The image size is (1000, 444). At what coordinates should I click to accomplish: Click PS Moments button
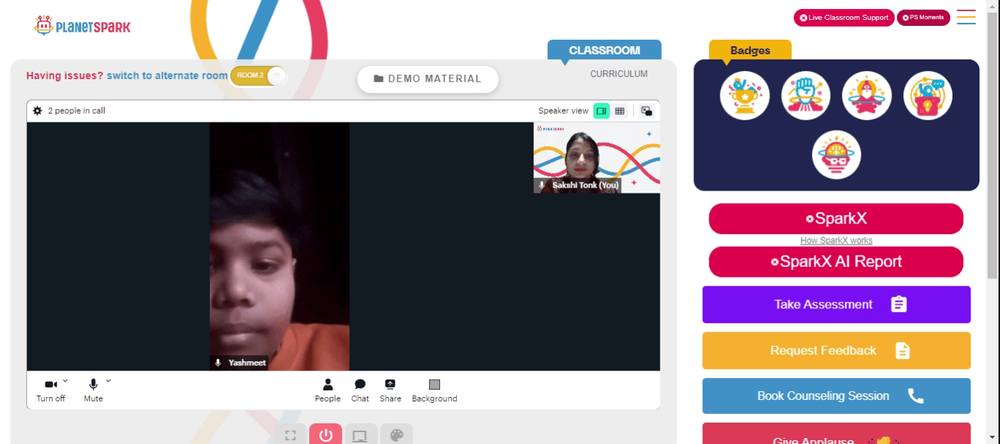click(x=923, y=18)
